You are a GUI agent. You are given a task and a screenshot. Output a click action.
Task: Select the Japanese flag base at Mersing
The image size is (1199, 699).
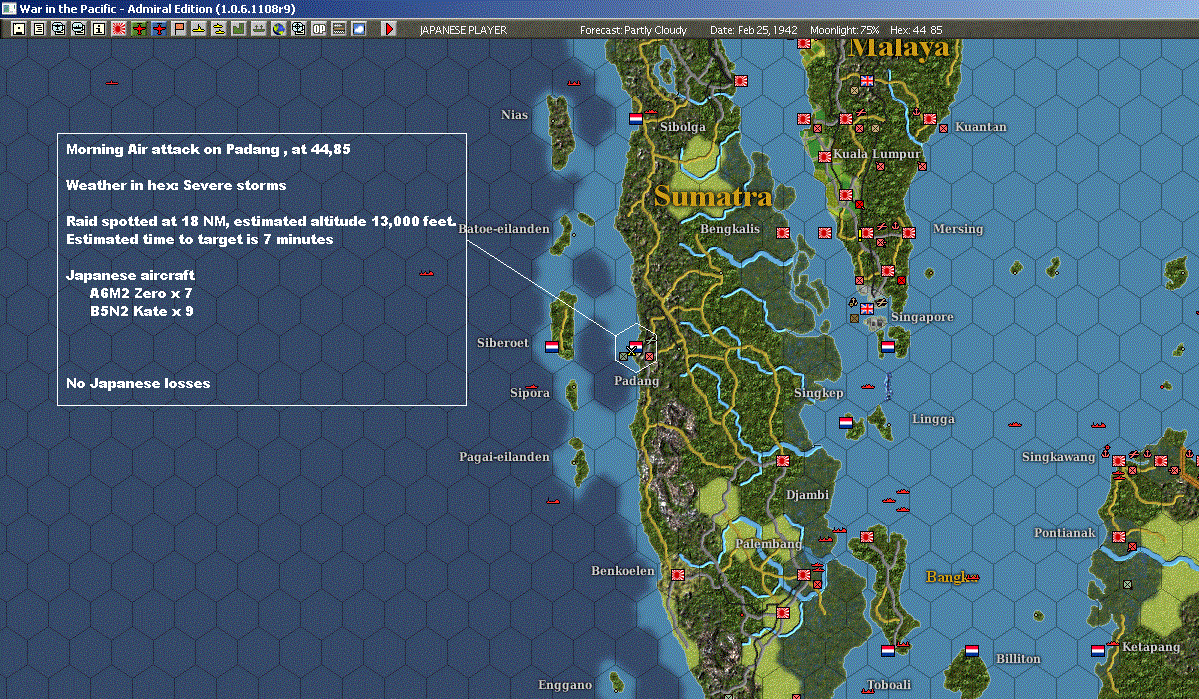point(909,233)
